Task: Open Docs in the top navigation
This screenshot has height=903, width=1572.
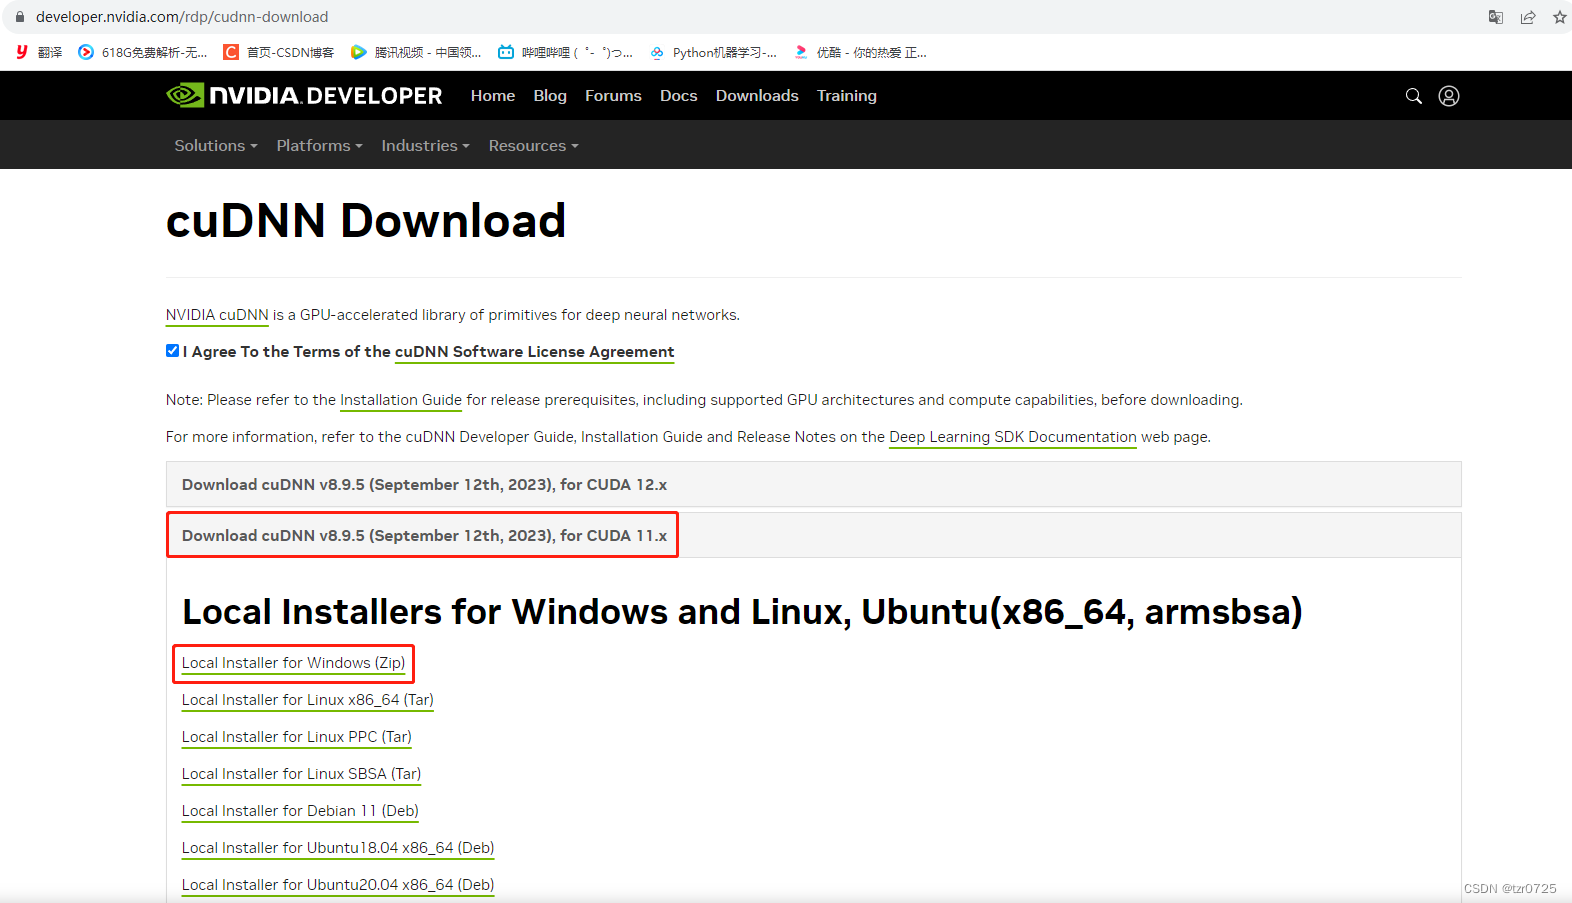Action: pos(678,95)
